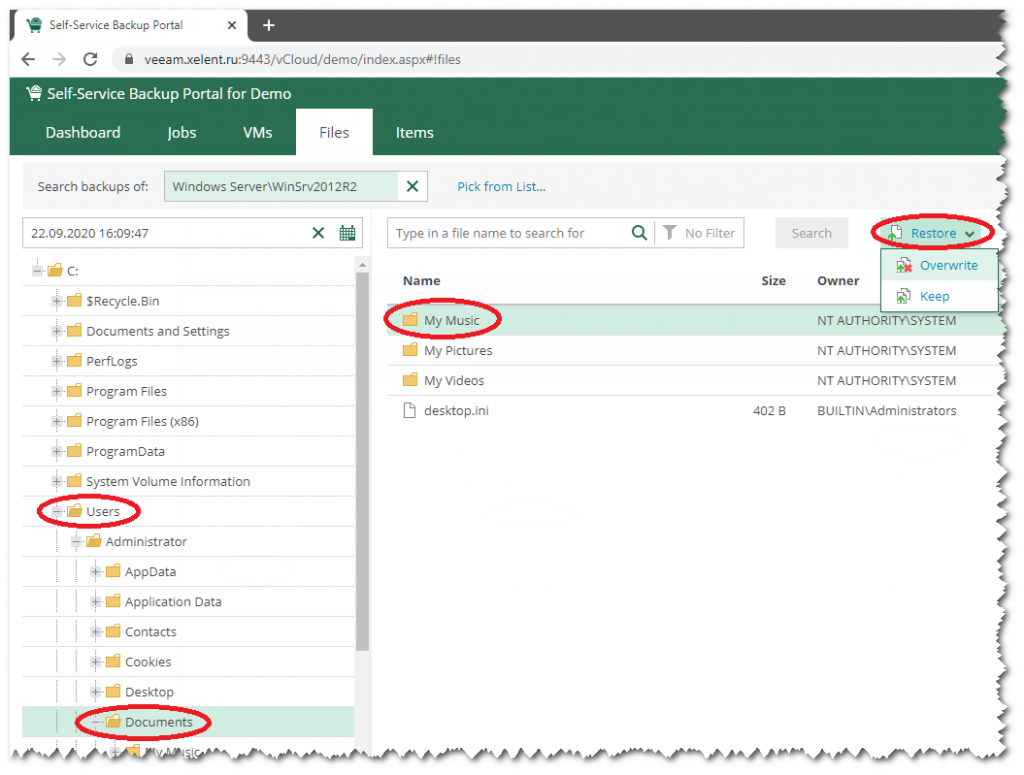Click the Cookies folder icon
The image size is (1024, 775).
click(x=113, y=661)
